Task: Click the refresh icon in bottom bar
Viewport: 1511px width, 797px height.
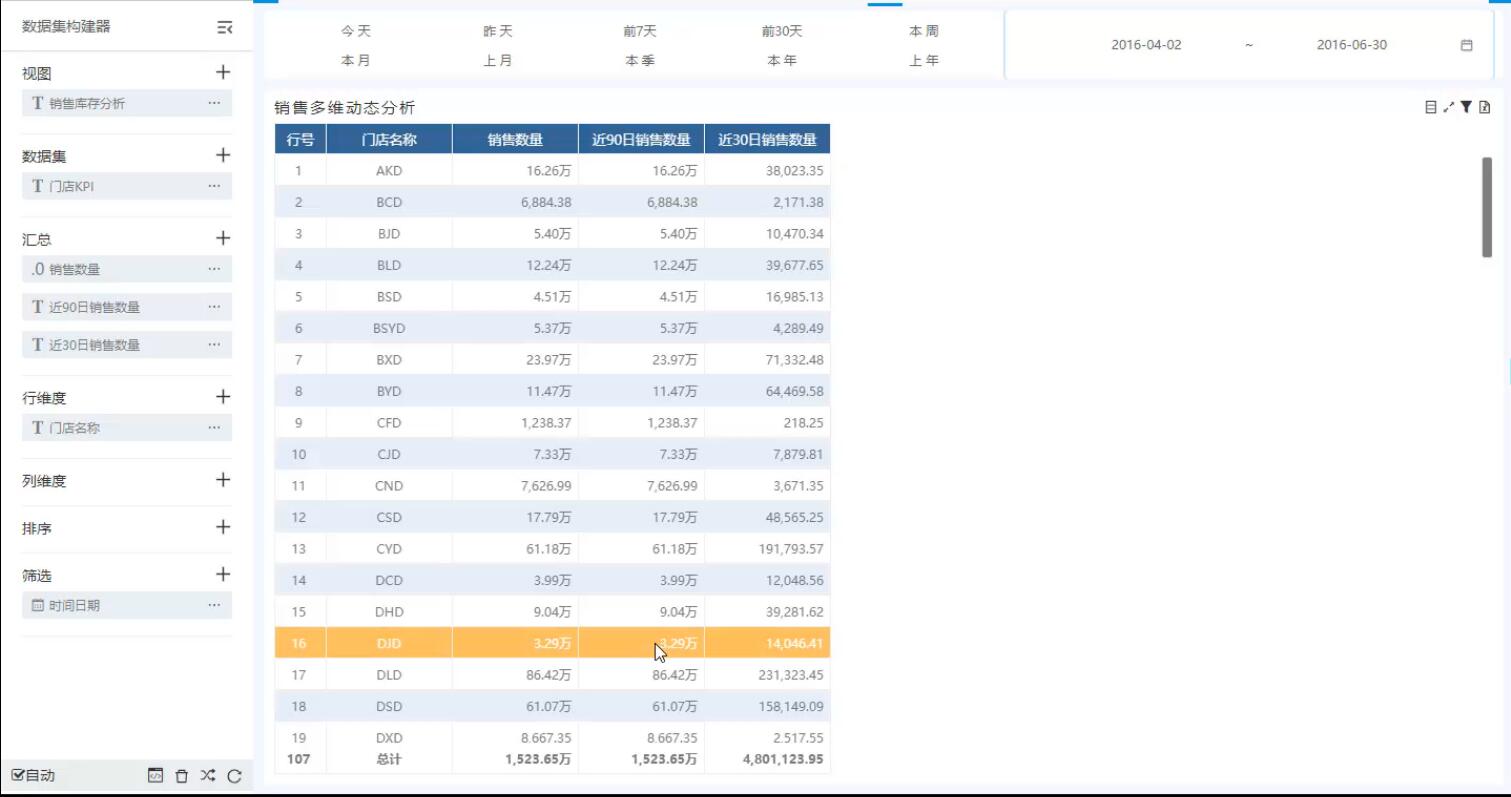Action: click(x=234, y=776)
